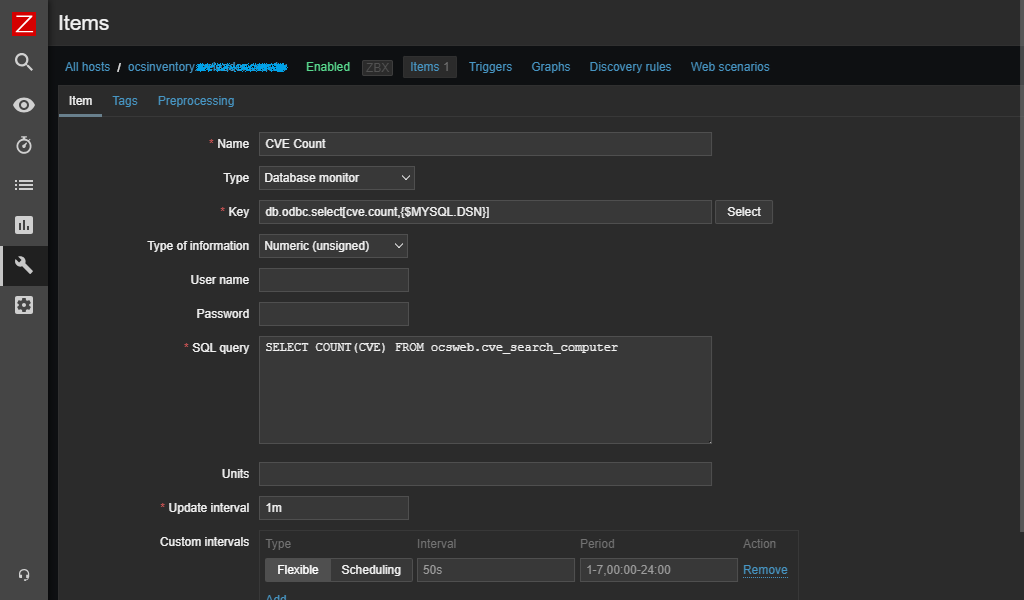The width and height of the screenshot is (1024, 600).
Task: Click into the User name field
Action: point(334,280)
